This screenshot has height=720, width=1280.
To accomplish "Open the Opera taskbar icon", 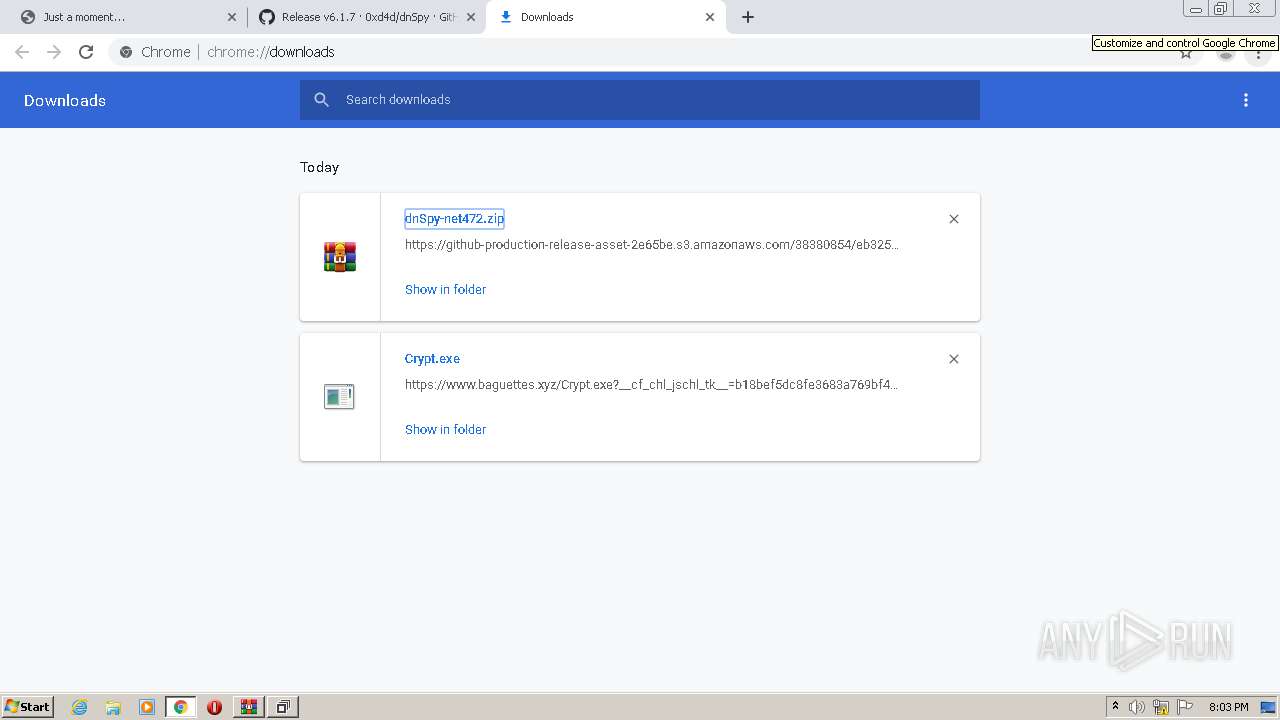I will pos(214,707).
